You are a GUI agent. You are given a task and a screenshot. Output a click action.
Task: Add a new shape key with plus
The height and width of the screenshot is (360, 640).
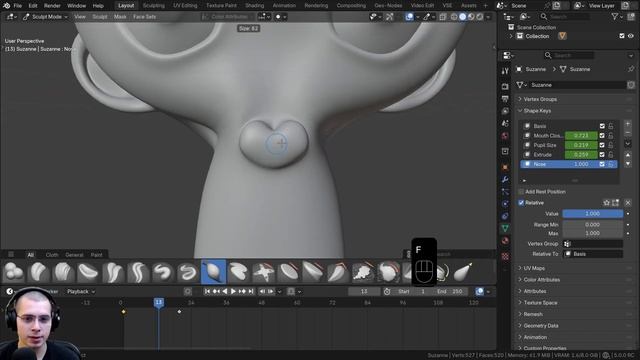click(628, 124)
